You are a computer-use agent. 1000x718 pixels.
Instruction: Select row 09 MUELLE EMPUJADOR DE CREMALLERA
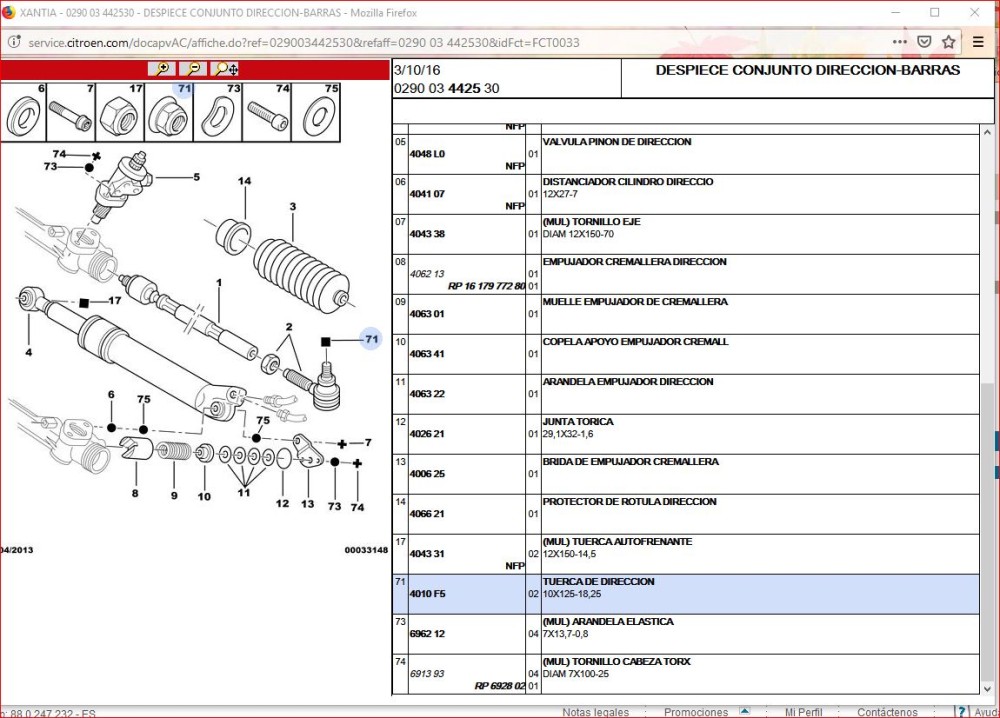tap(686, 314)
